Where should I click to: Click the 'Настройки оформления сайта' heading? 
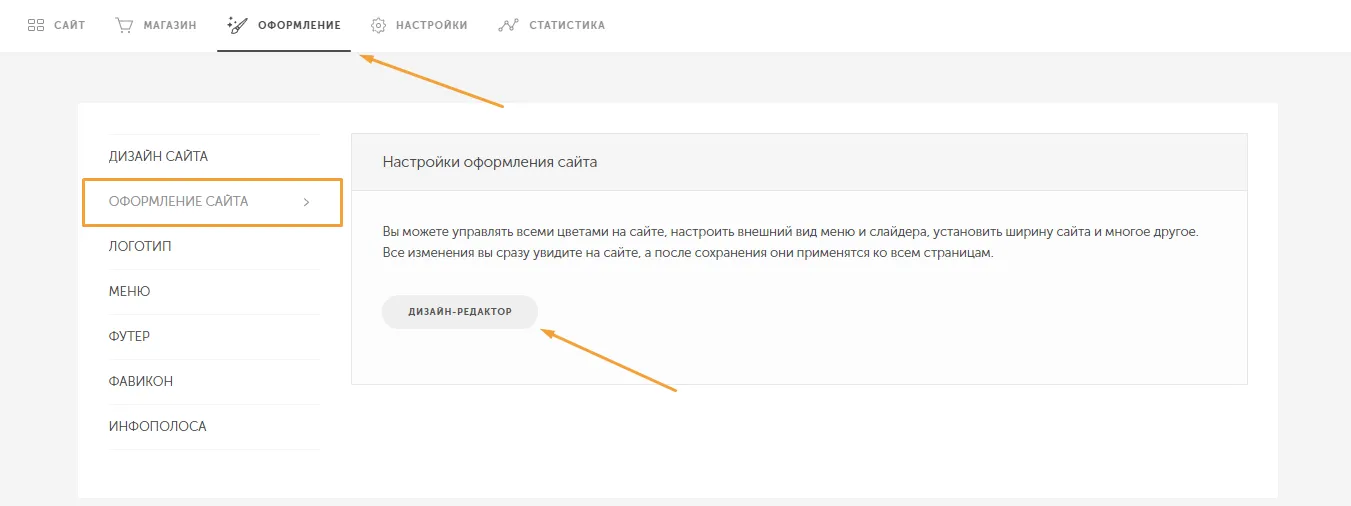coord(490,161)
